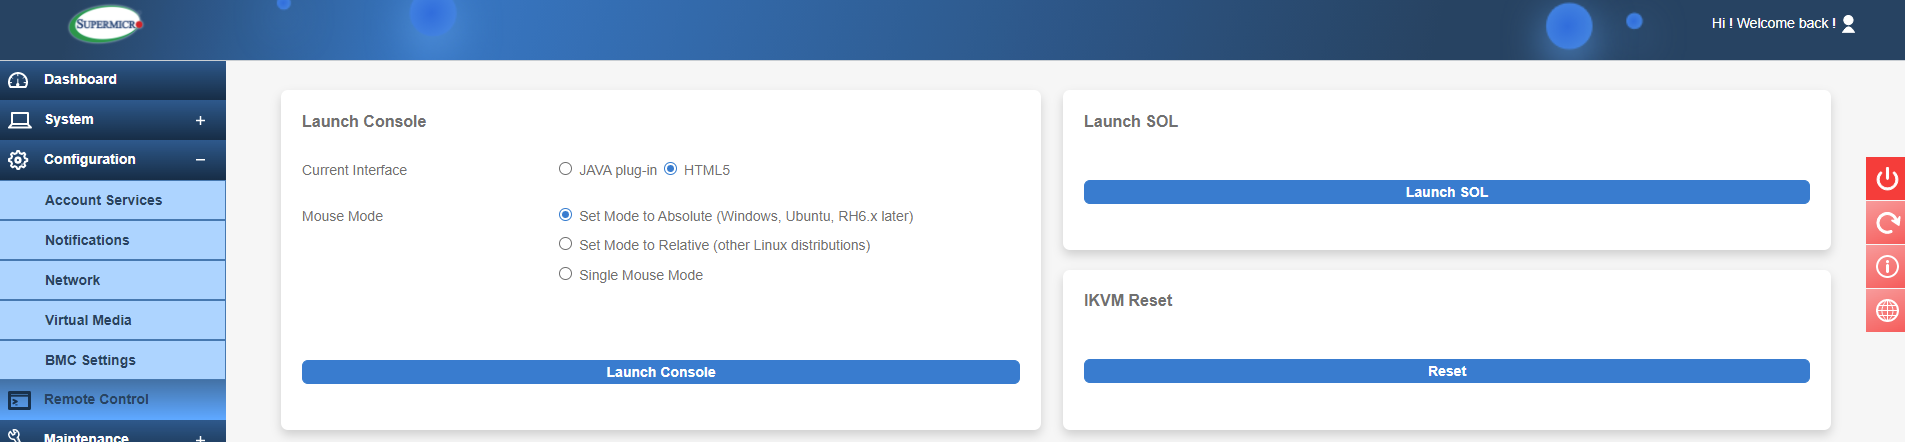Click the Configuration gear icon
Screen dimensions: 1905x442
coord(18,160)
